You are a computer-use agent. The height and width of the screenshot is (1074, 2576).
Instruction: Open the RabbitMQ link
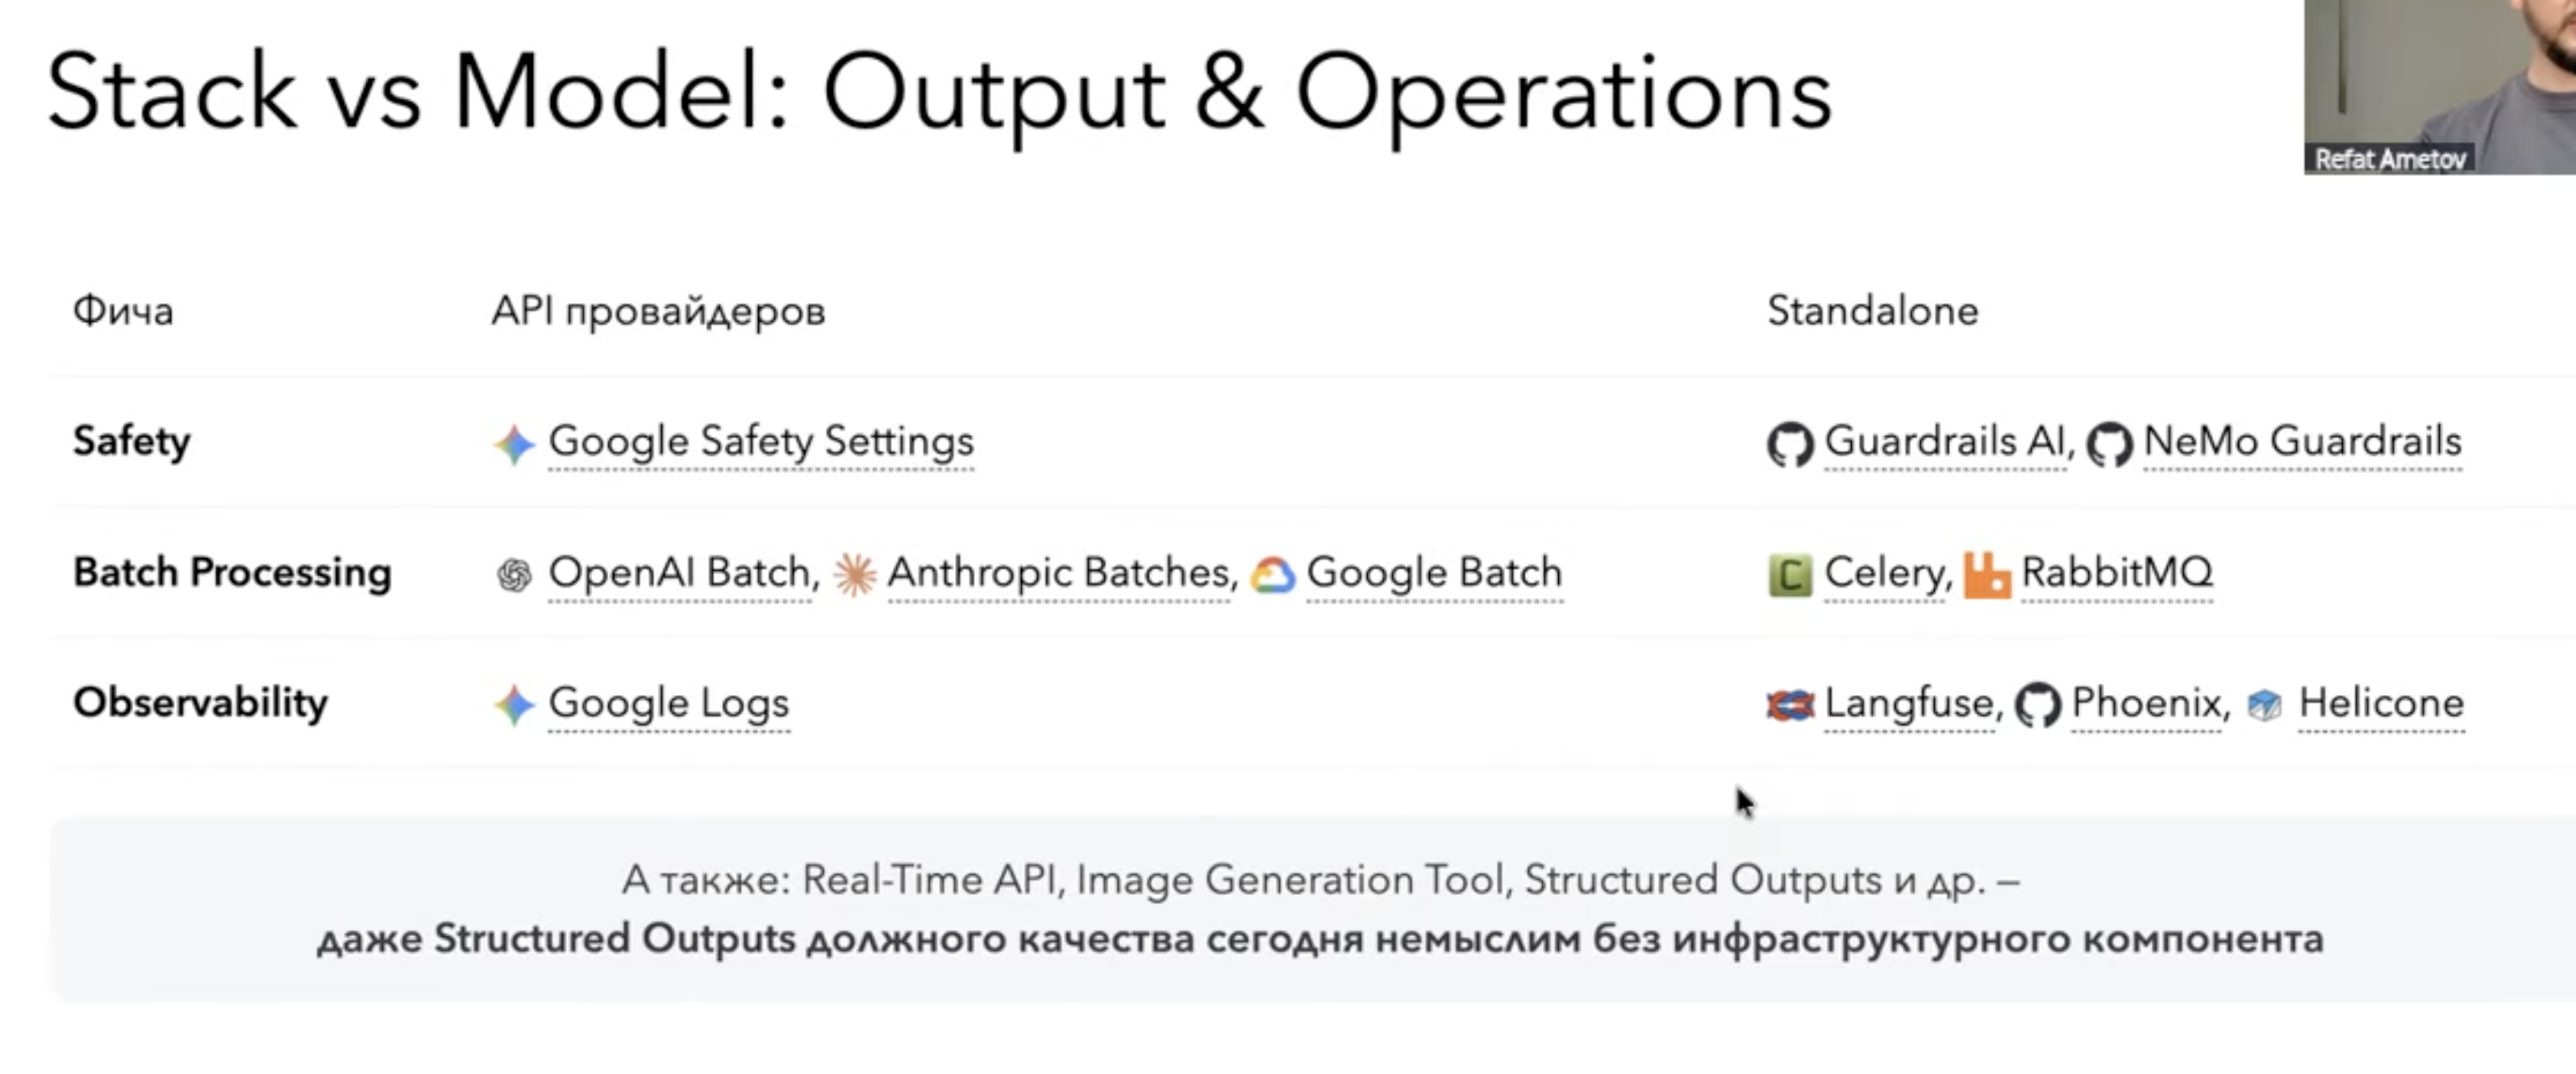point(2116,572)
